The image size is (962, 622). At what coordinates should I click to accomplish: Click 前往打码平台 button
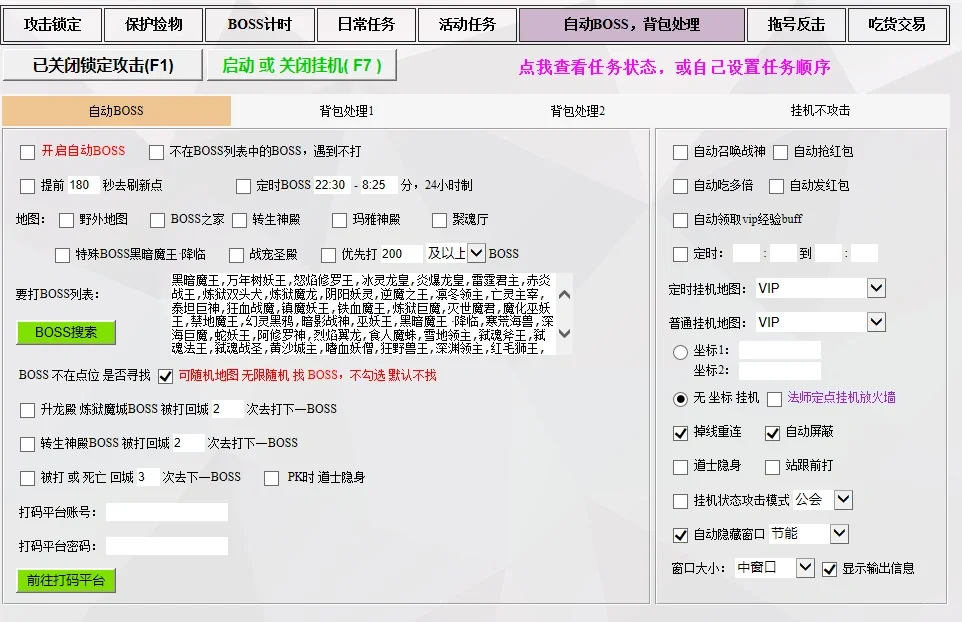click(x=65, y=580)
